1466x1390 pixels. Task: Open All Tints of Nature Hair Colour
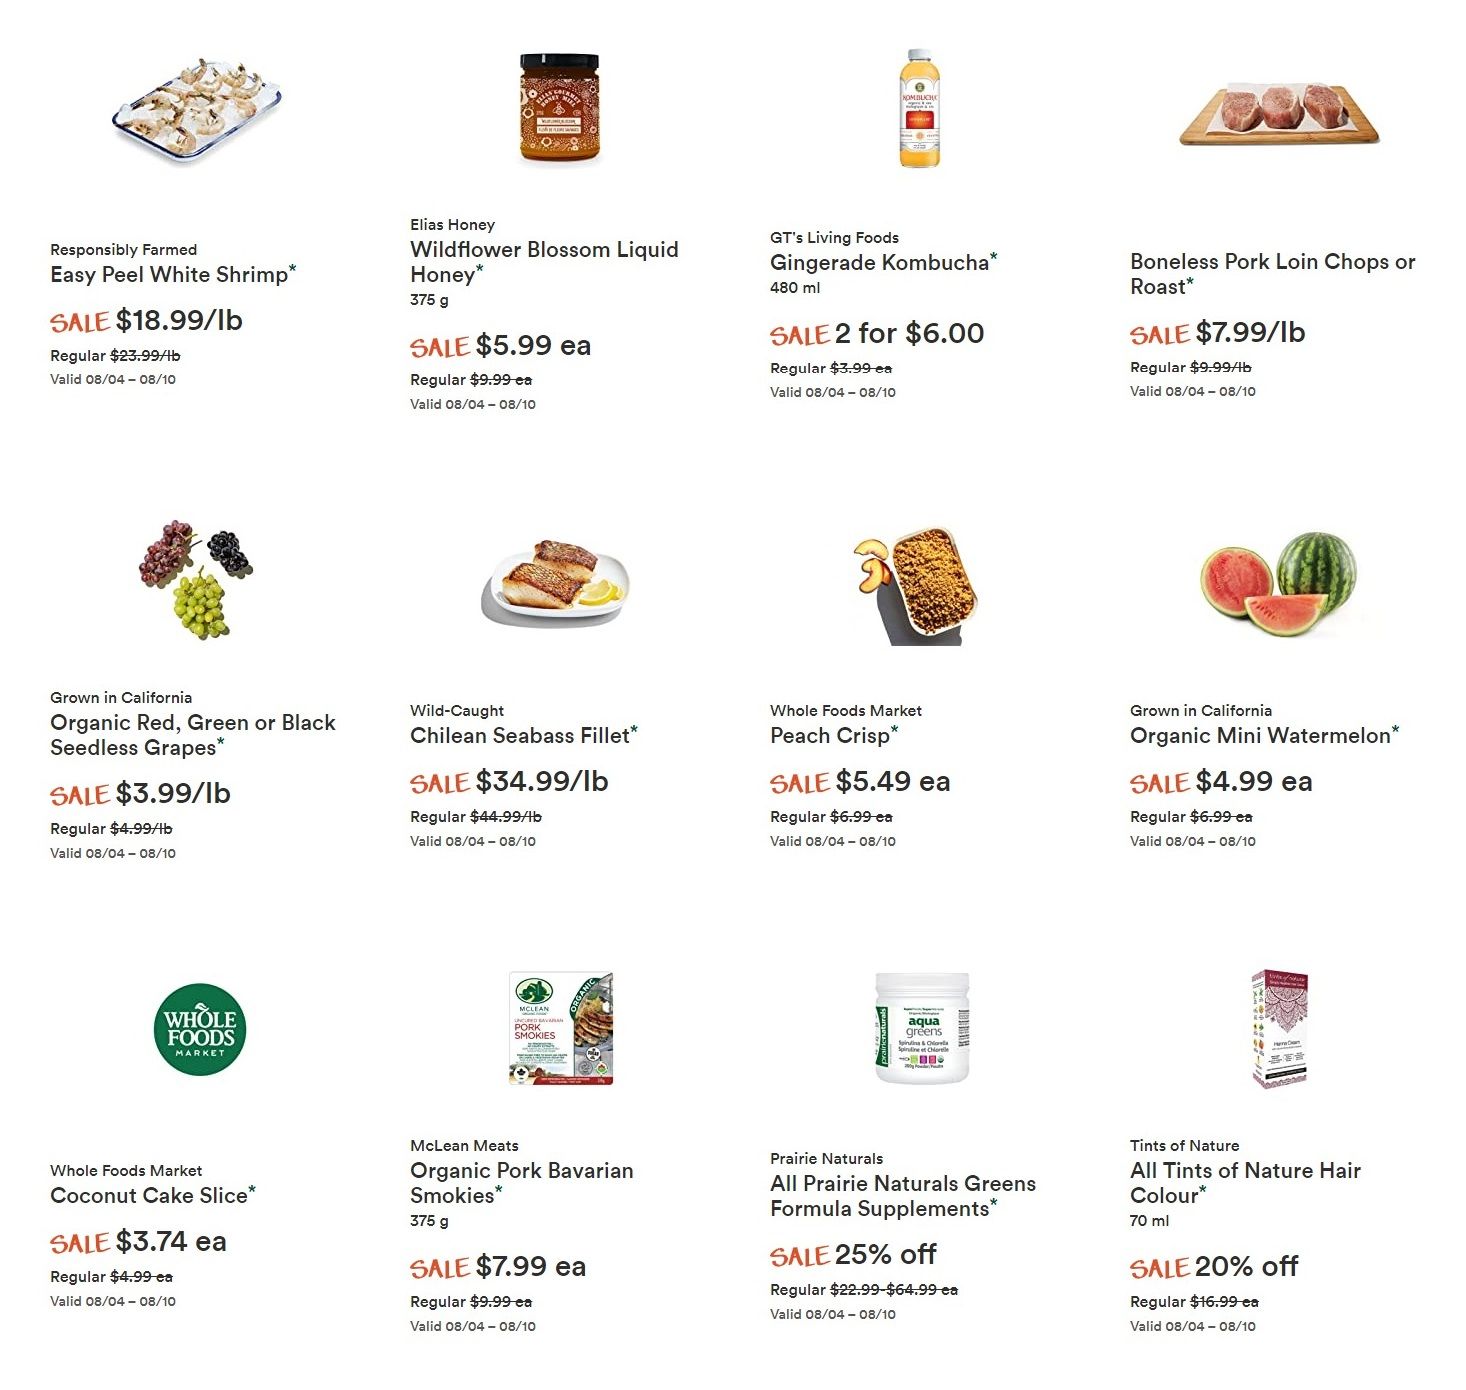coord(1245,1183)
